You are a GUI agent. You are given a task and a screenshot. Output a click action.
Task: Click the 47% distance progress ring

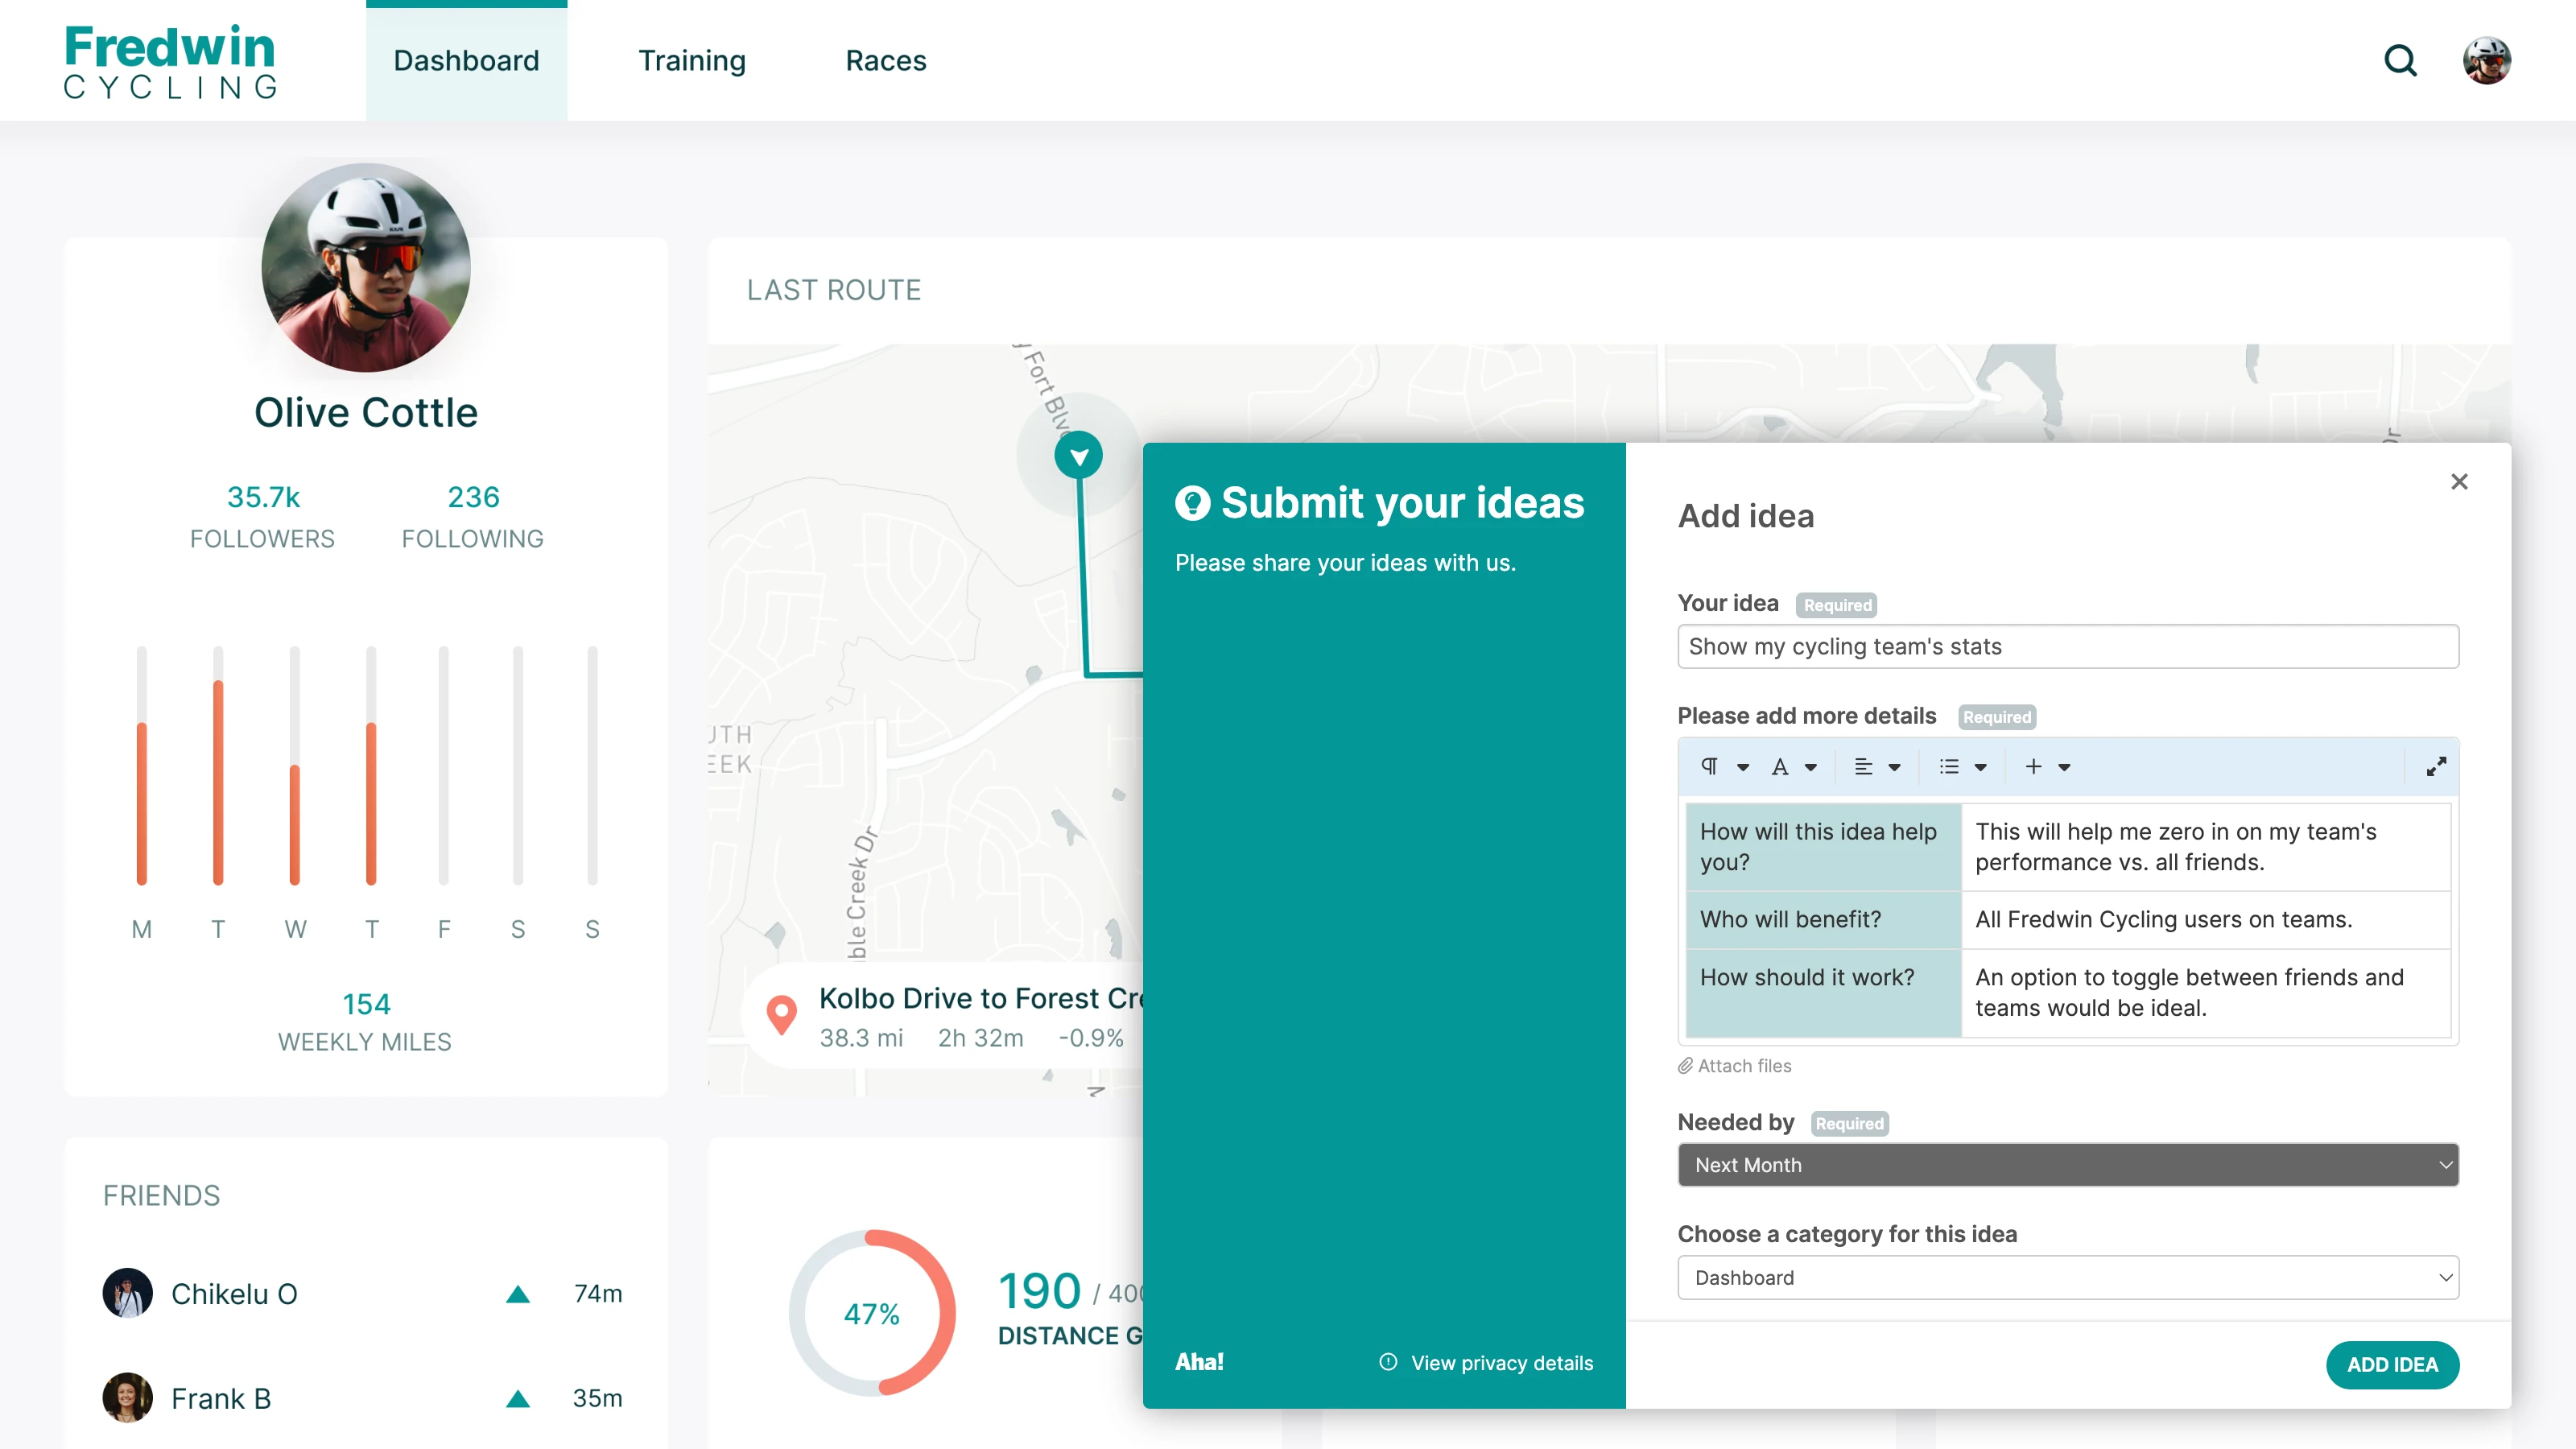click(x=872, y=1313)
